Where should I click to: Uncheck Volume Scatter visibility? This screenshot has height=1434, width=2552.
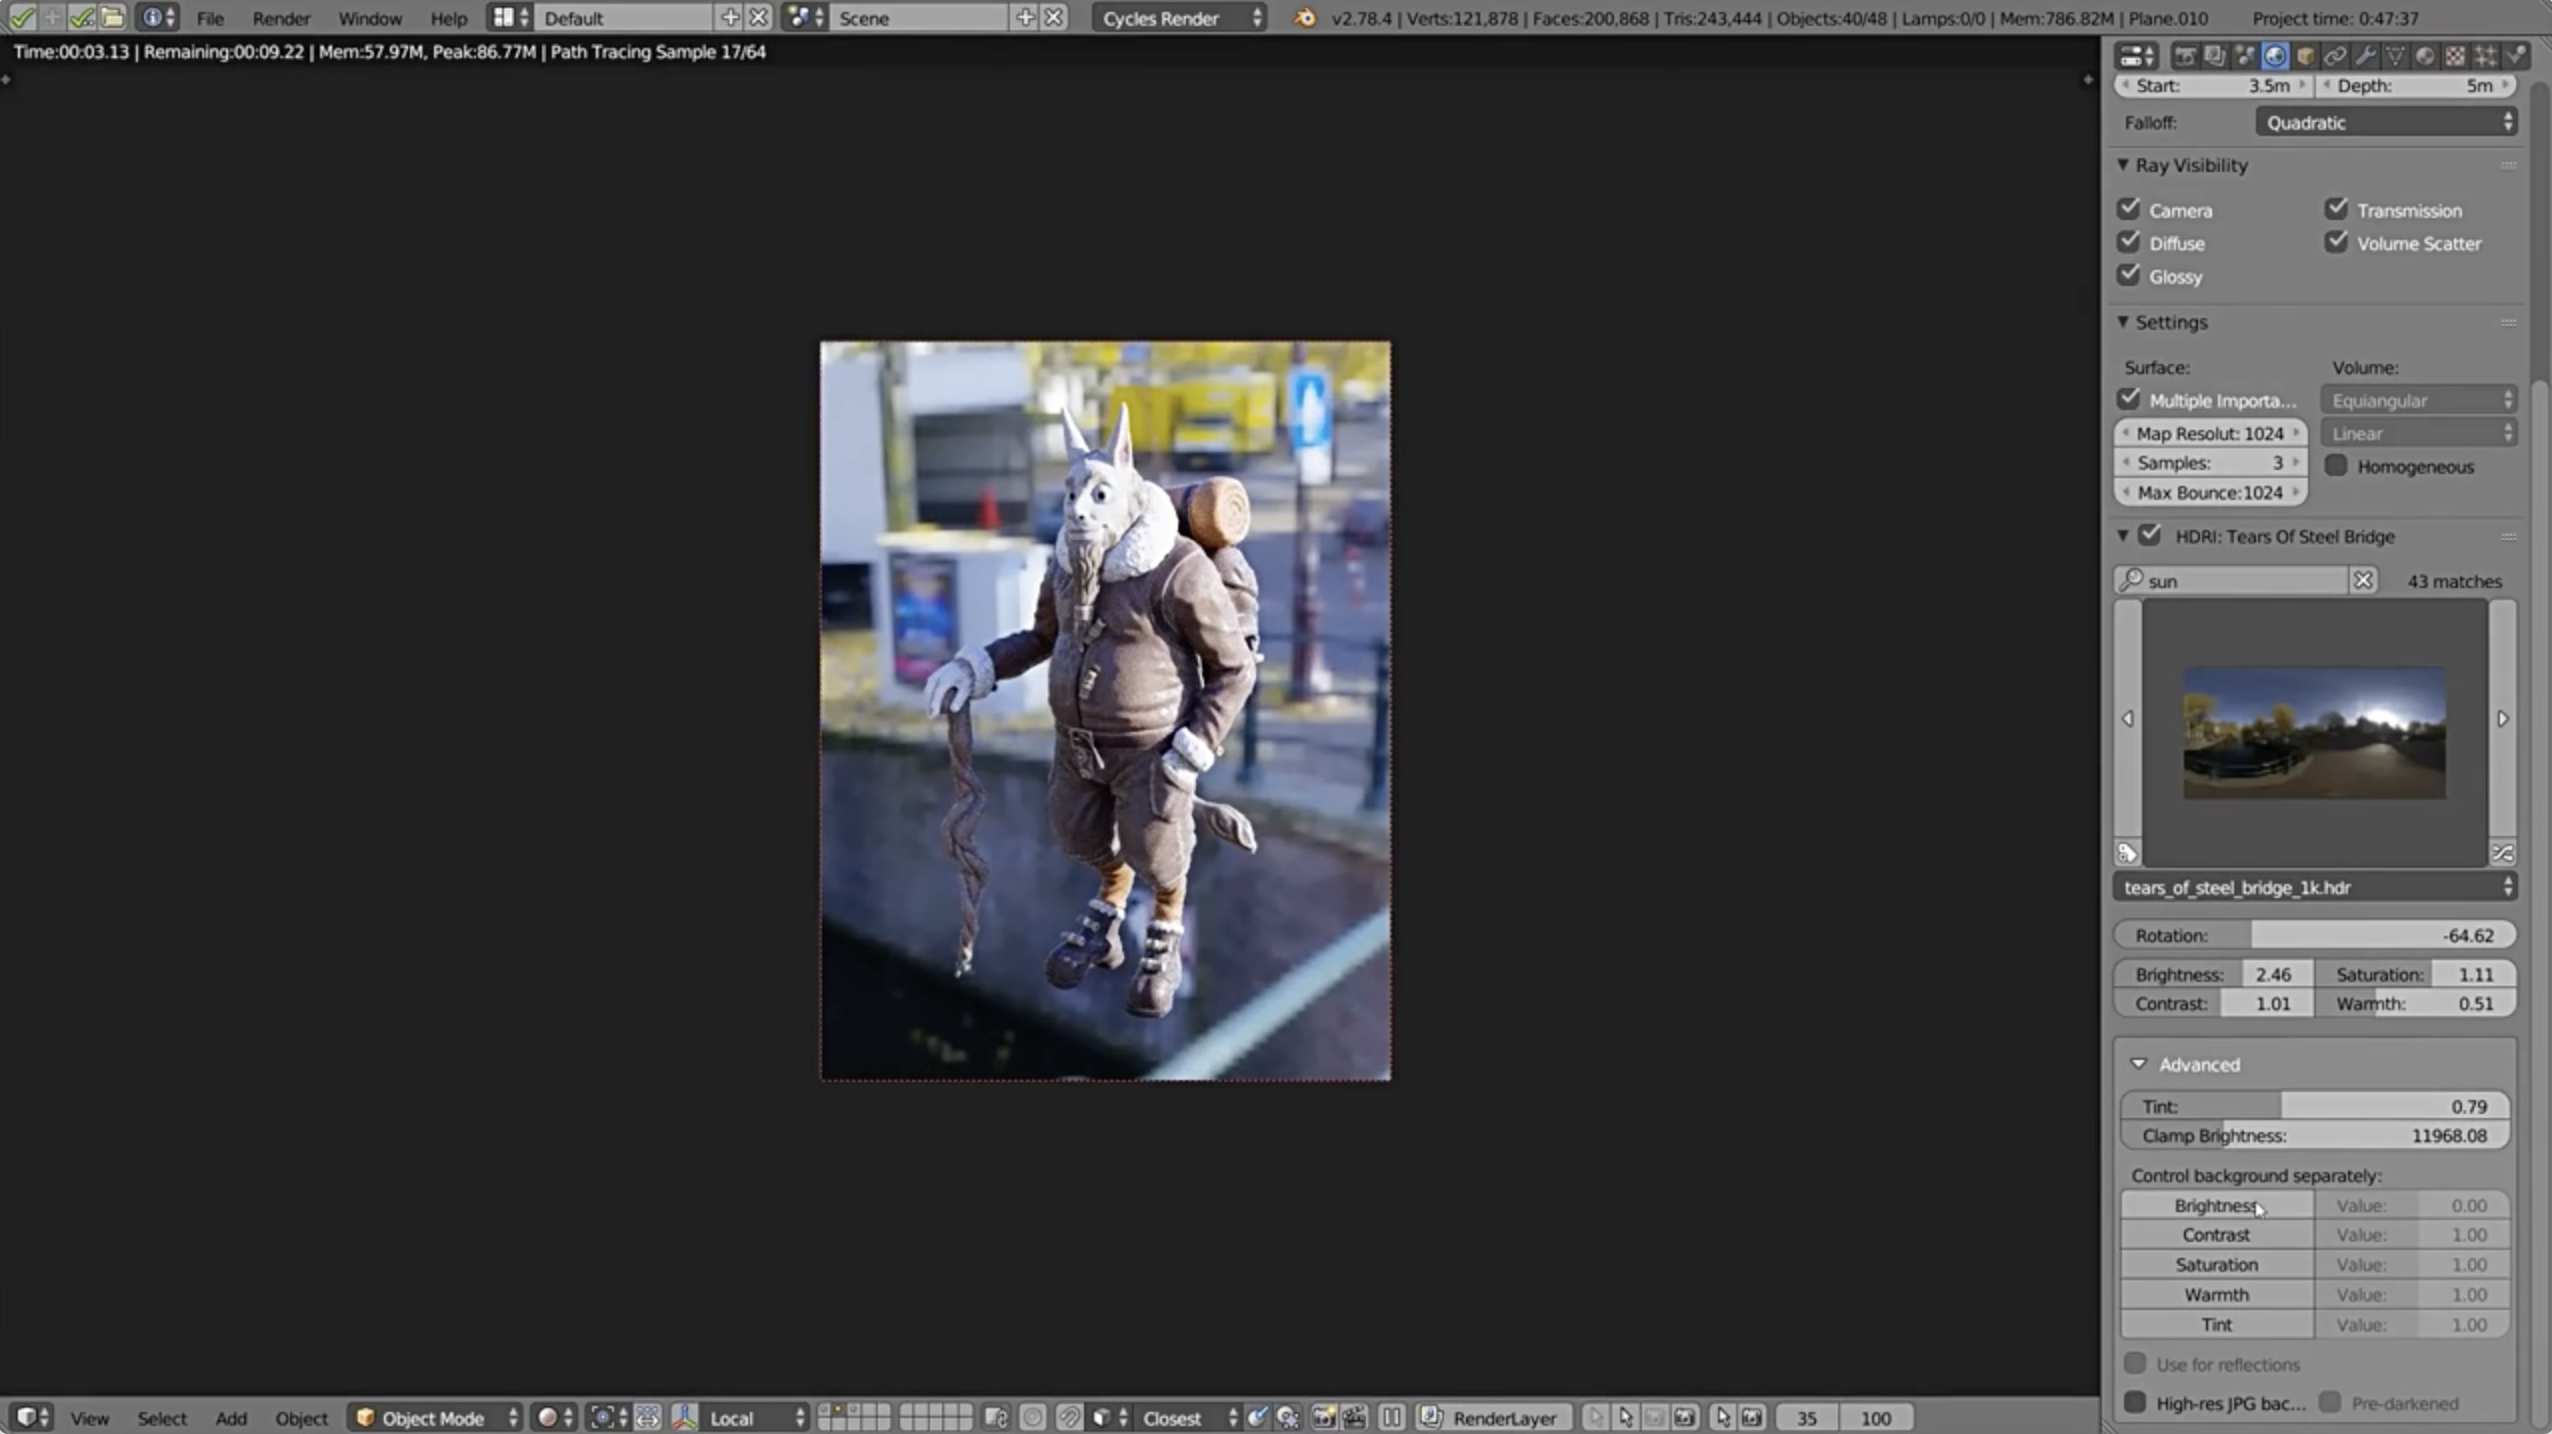pyautogui.click(x=2336, y=242)
